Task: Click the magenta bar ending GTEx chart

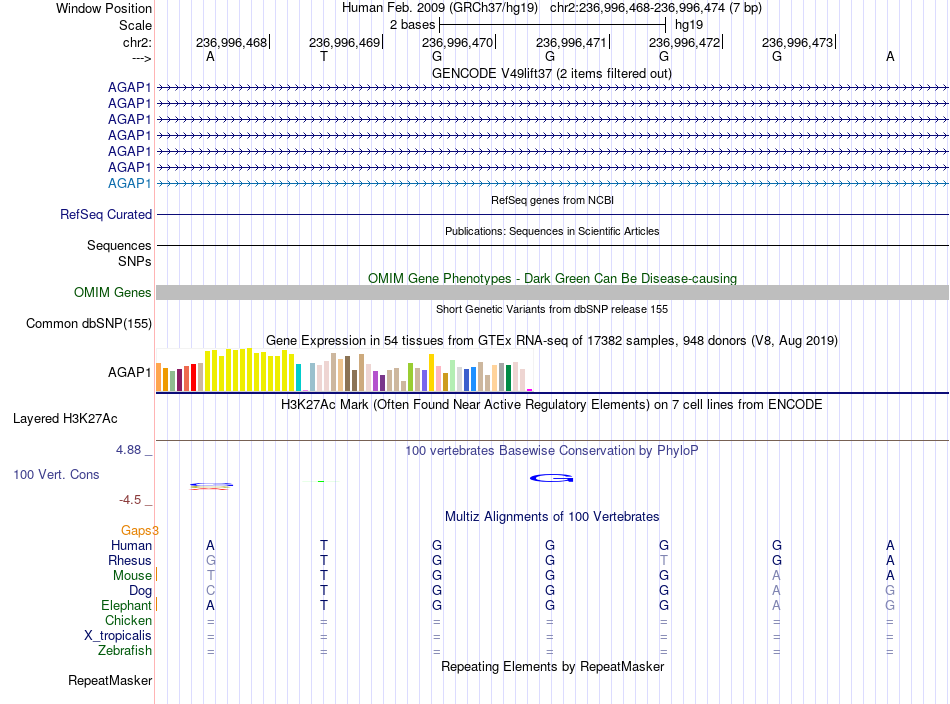Action: click(529, 390)
